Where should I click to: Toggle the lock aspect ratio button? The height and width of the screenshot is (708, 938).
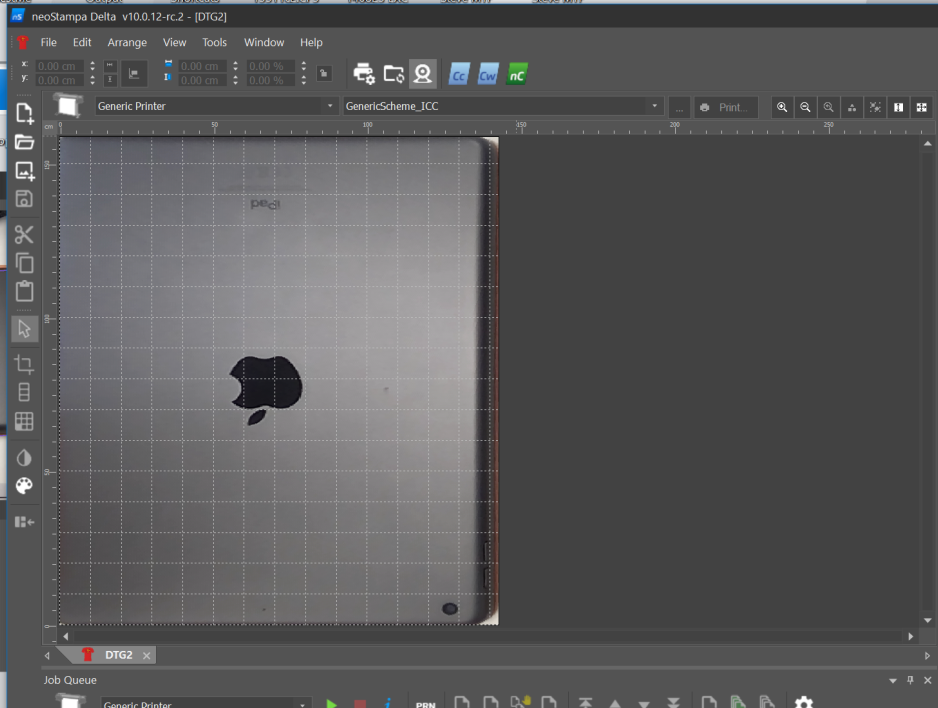(x=324, y=73)
